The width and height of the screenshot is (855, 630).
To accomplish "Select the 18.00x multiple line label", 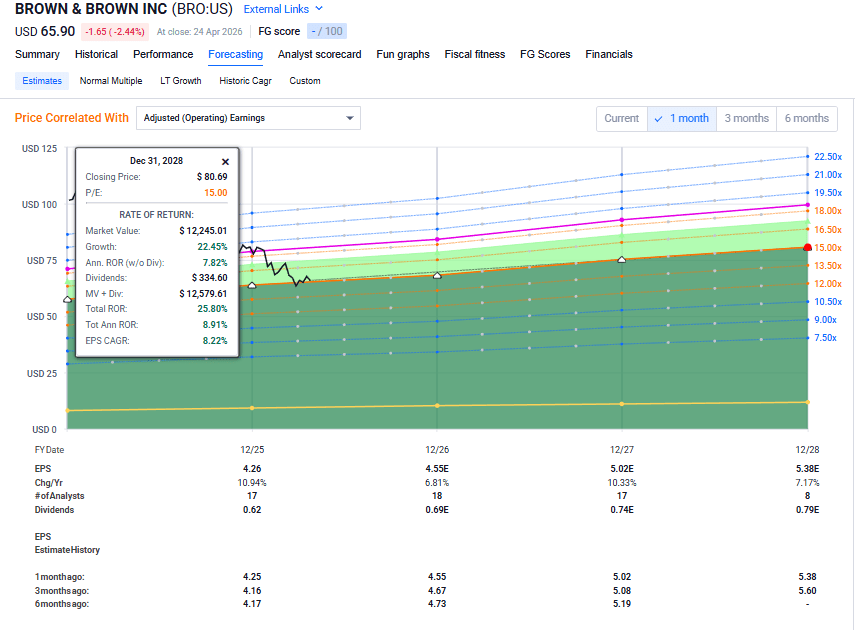I will [828, 211].
